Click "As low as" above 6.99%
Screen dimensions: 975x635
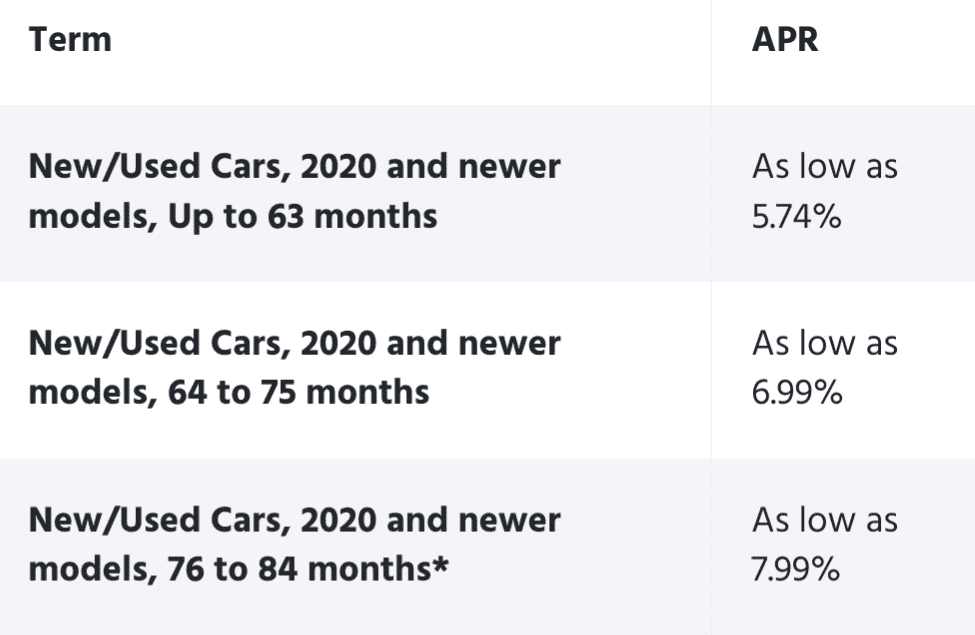tap(825, 344)
